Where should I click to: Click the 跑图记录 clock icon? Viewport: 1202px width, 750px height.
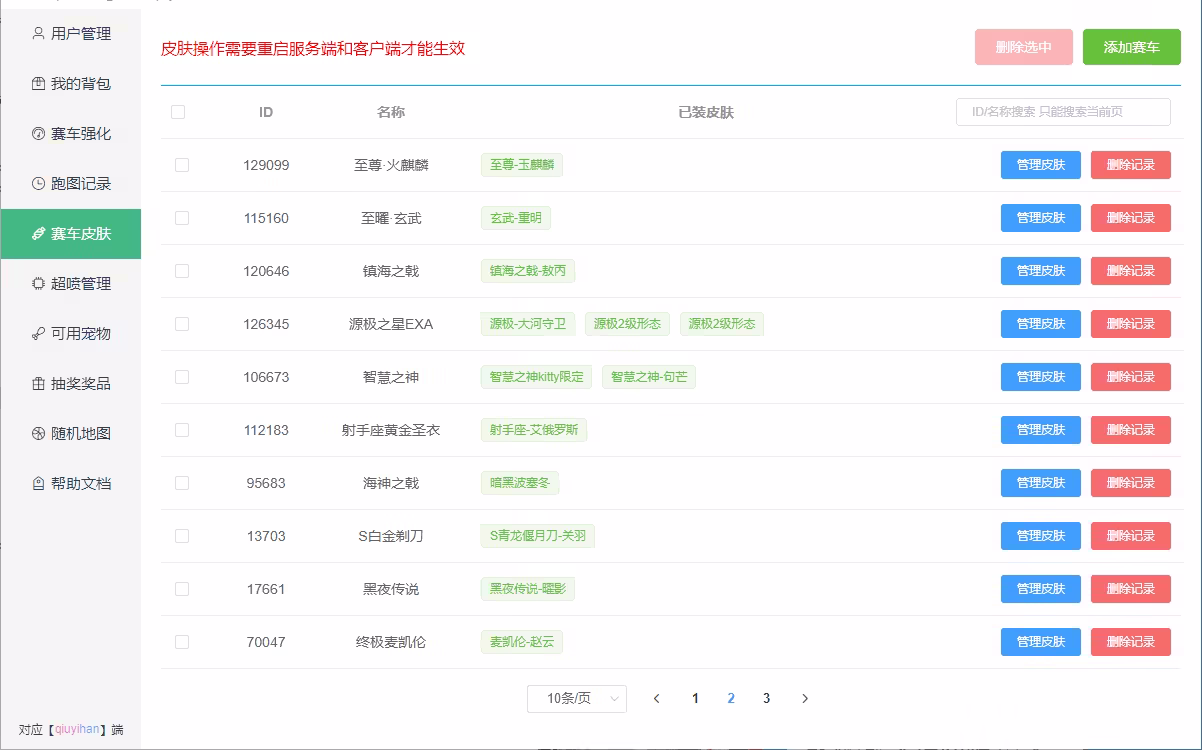tap(38, 184)
